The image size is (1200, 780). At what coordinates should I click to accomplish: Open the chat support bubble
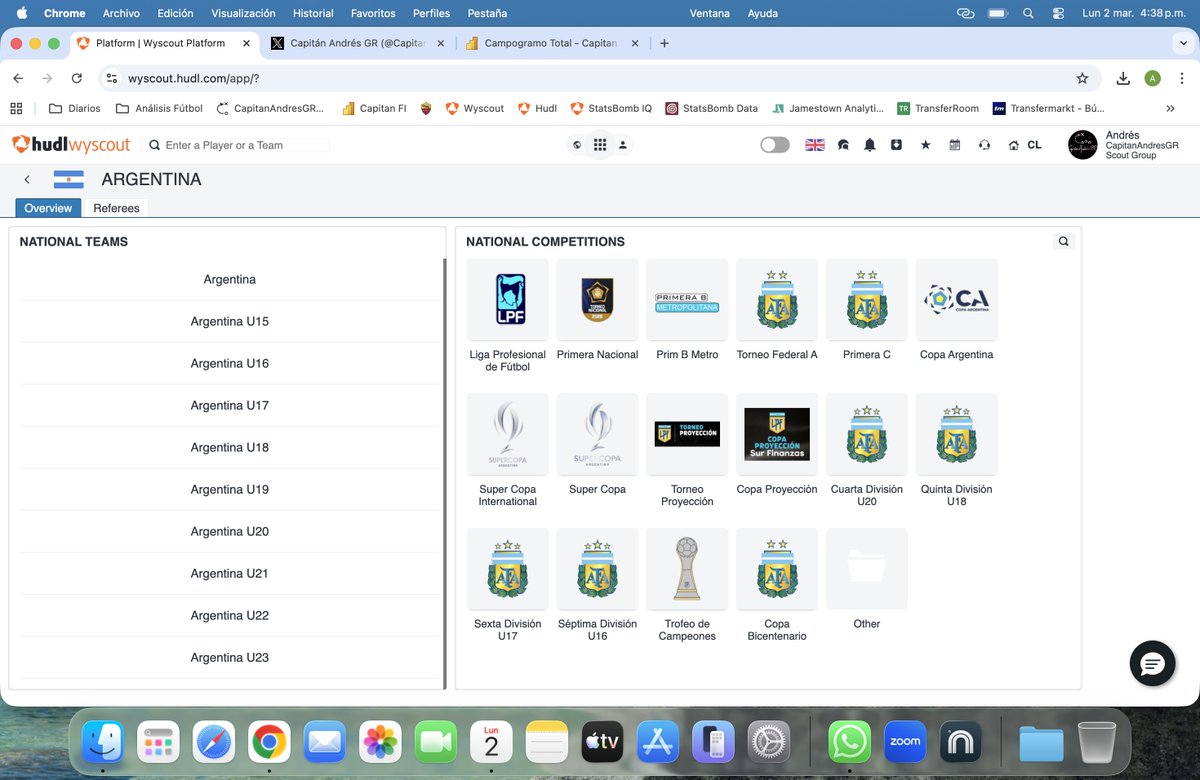click(x=1152, y=664)
